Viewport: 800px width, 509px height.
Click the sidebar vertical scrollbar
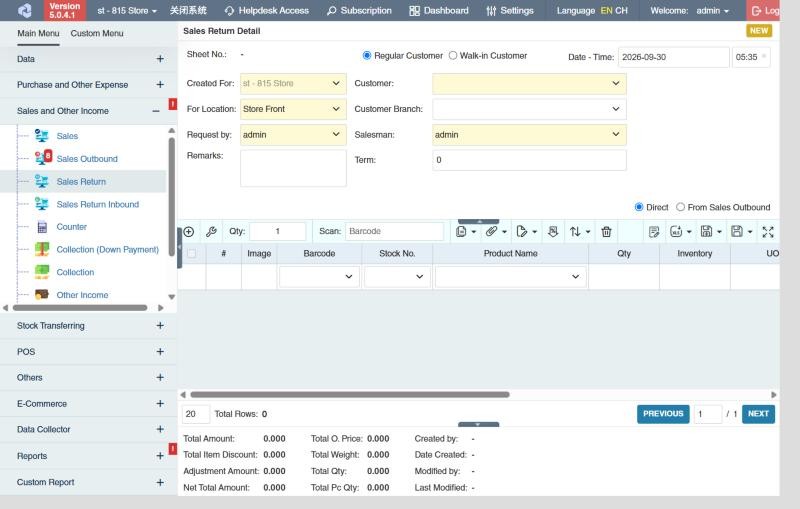pyautogui.click(x=171, y=196)
